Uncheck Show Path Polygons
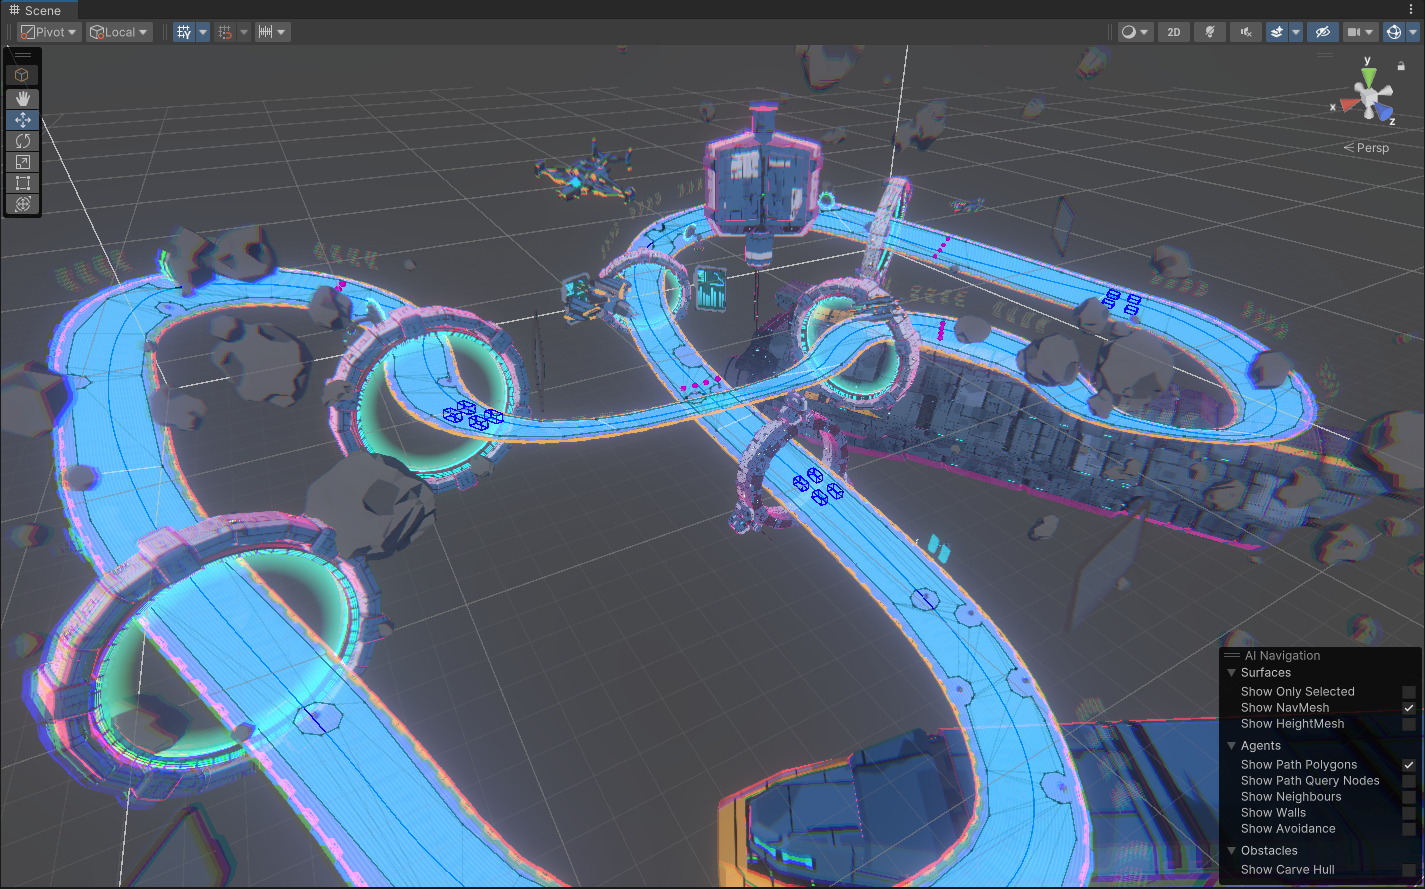The width and height of the screenshot is (1425, 889). click(1409, 764)
